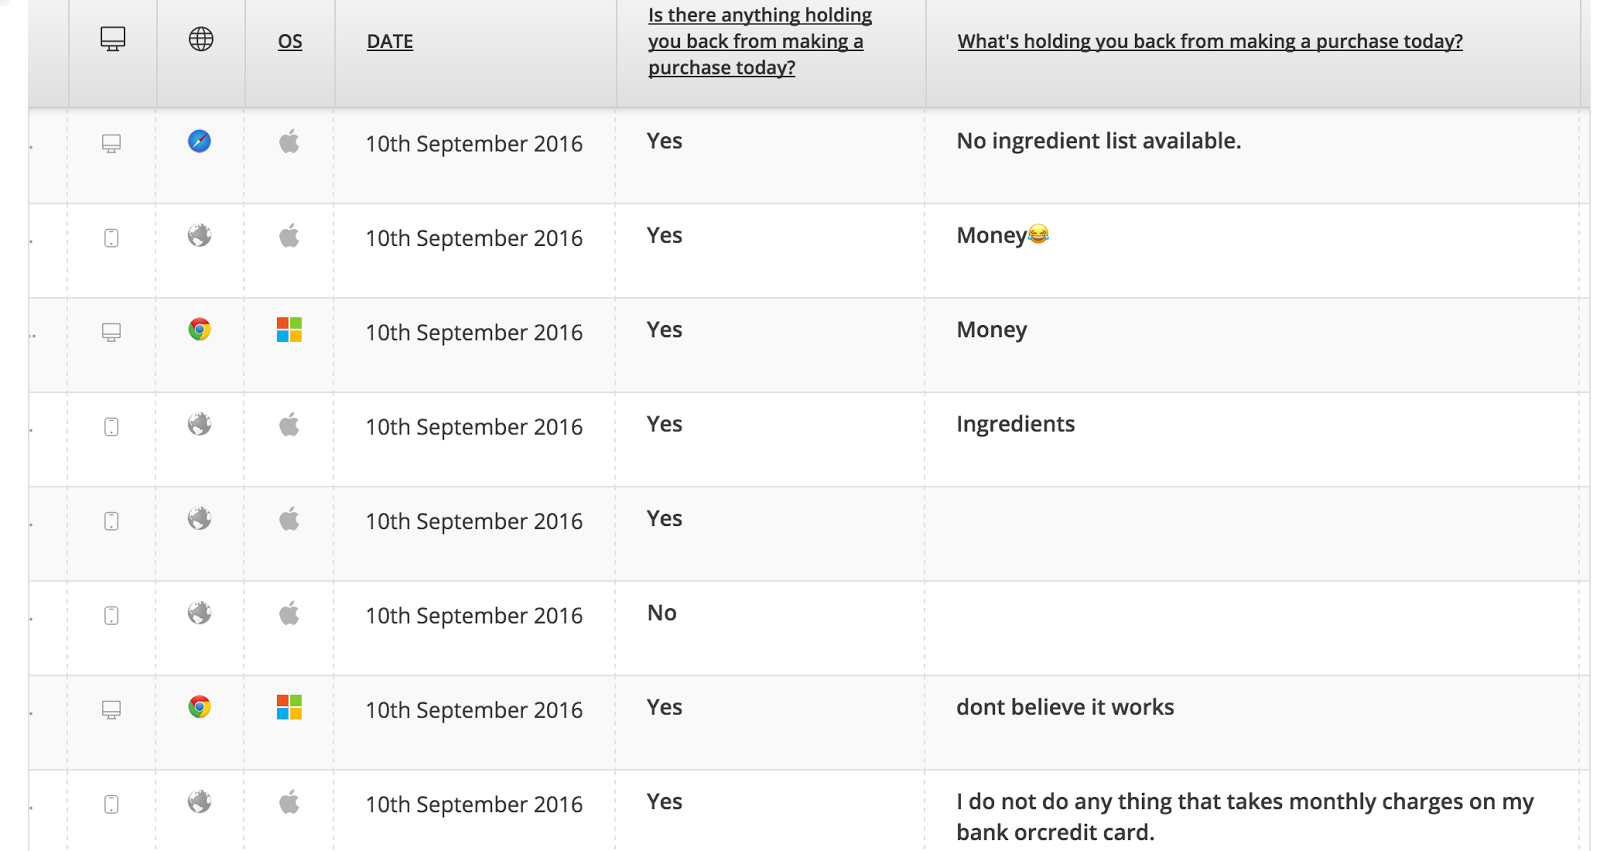Screen dimensions: 1600x851
Task: Click the monitor icon in the table header
Action: [x=113, y=40]
